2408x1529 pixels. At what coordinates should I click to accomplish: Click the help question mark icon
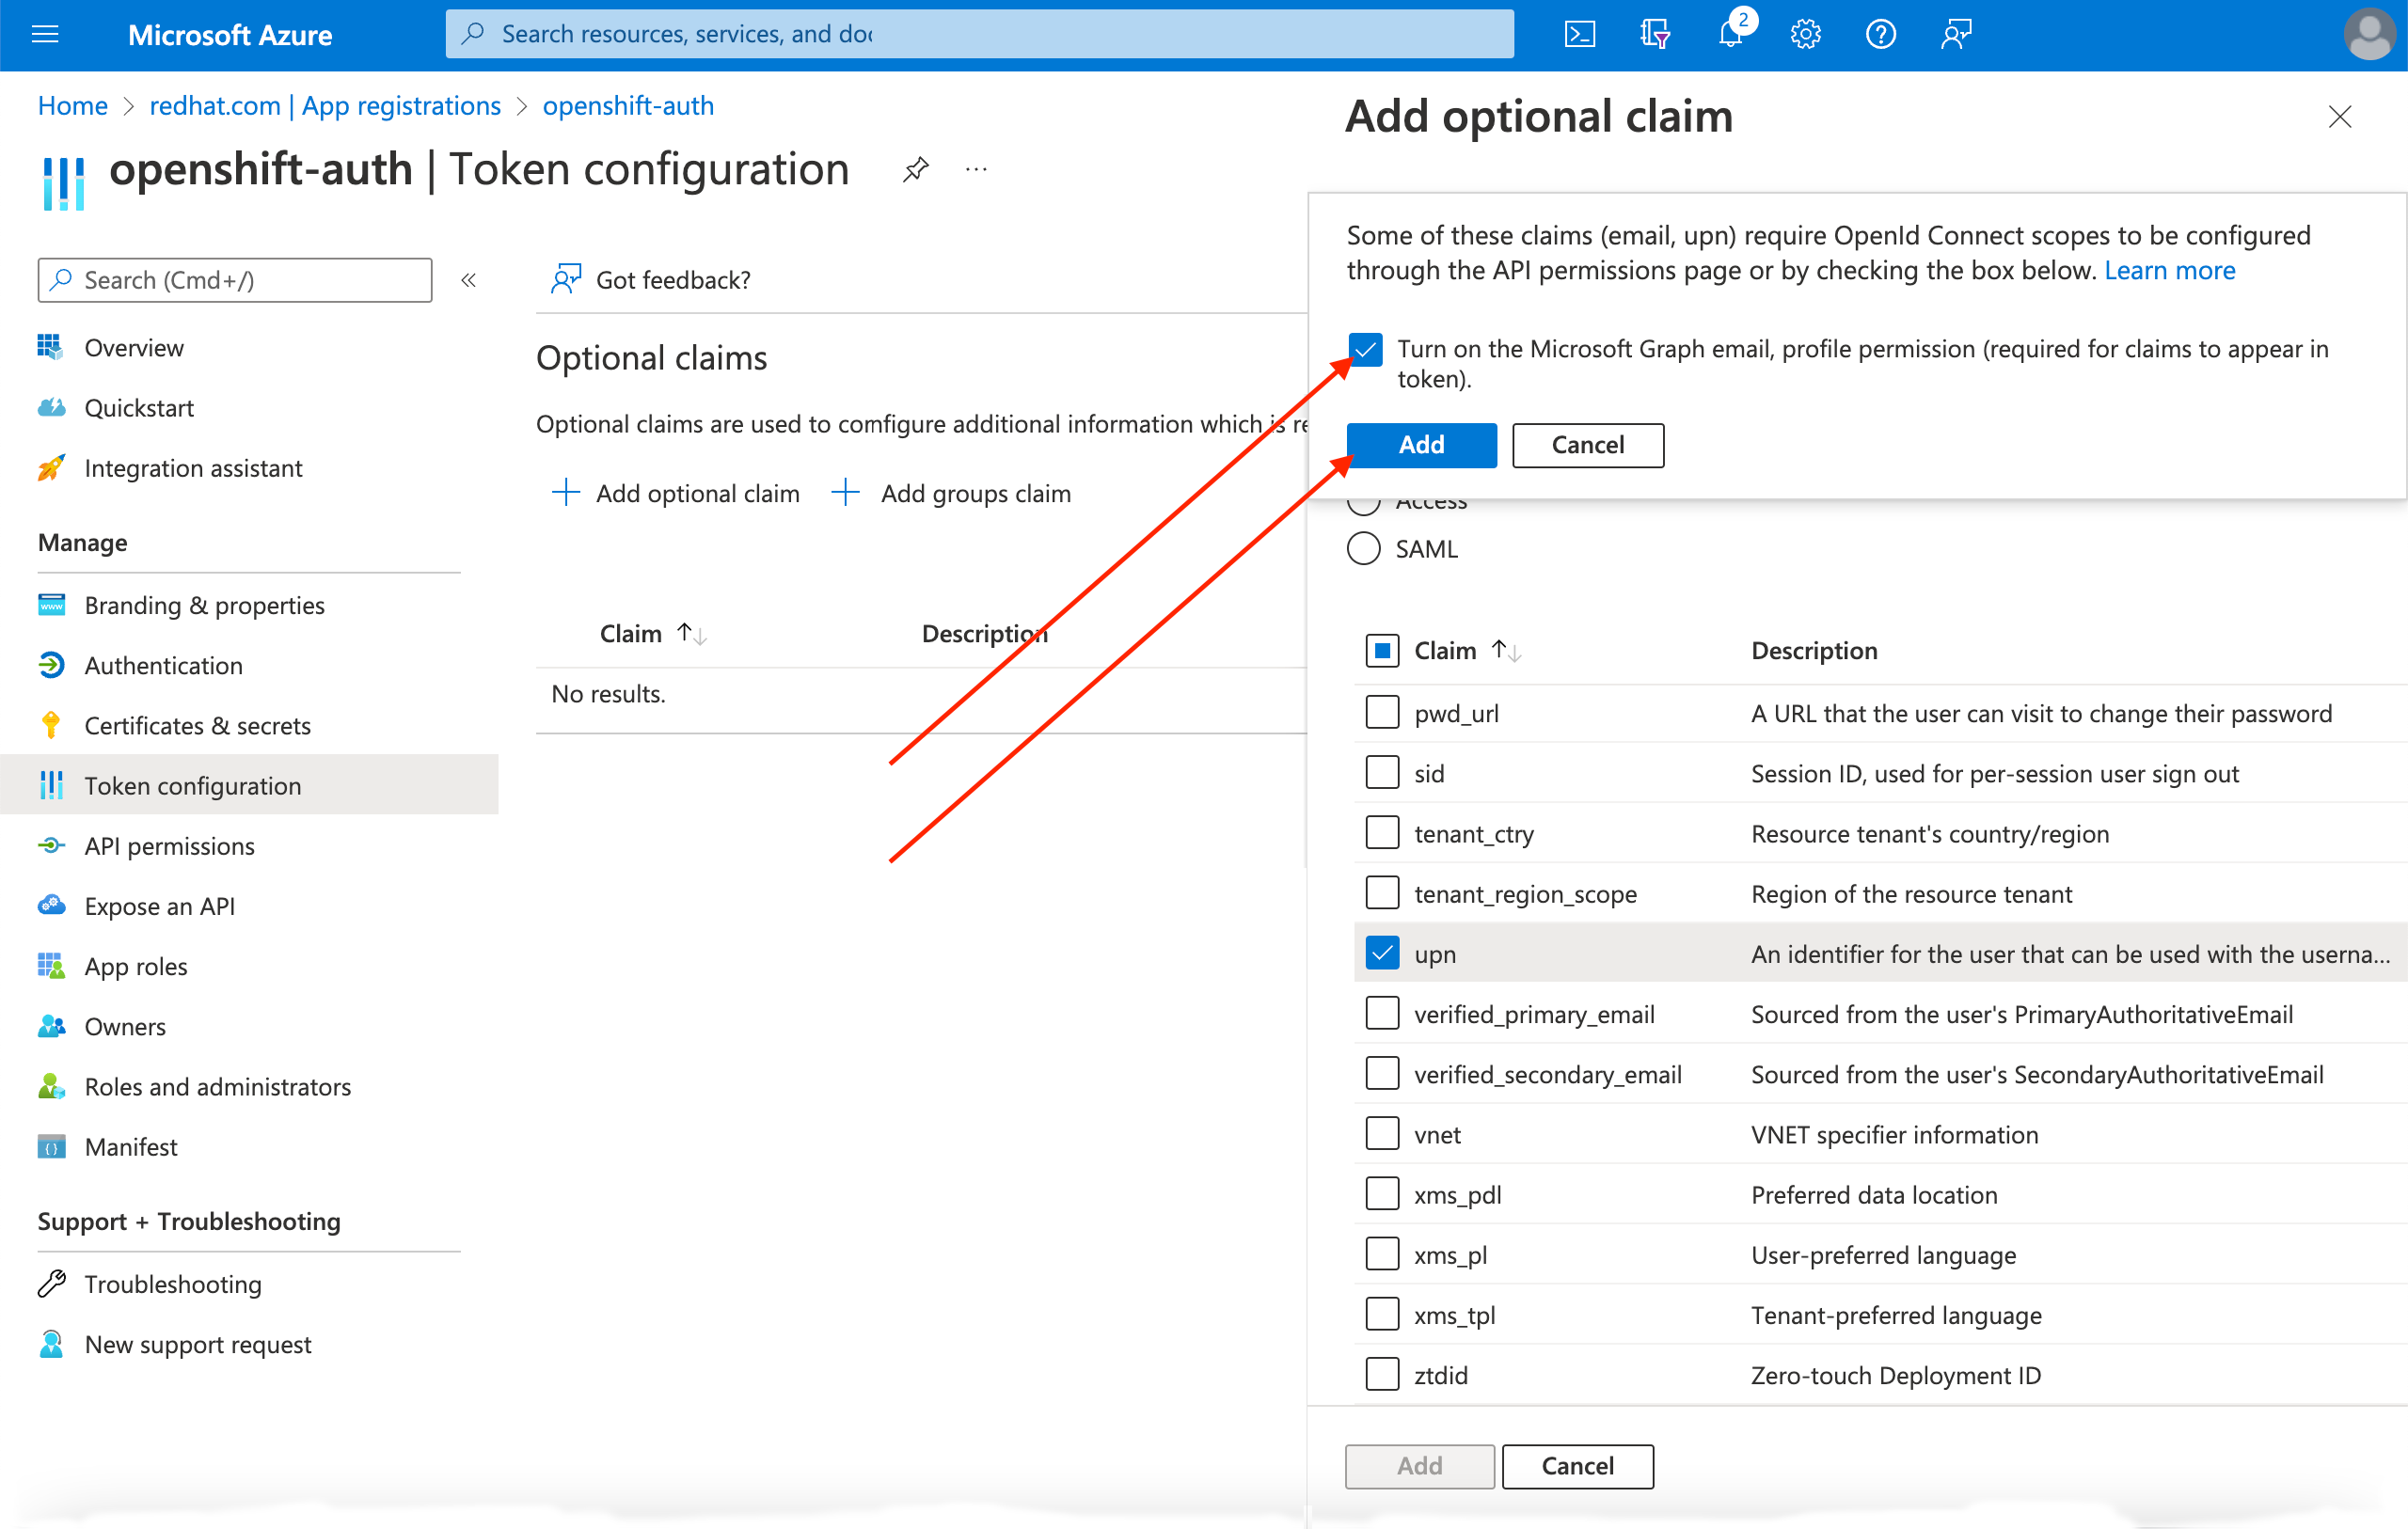coord(1880,35)
